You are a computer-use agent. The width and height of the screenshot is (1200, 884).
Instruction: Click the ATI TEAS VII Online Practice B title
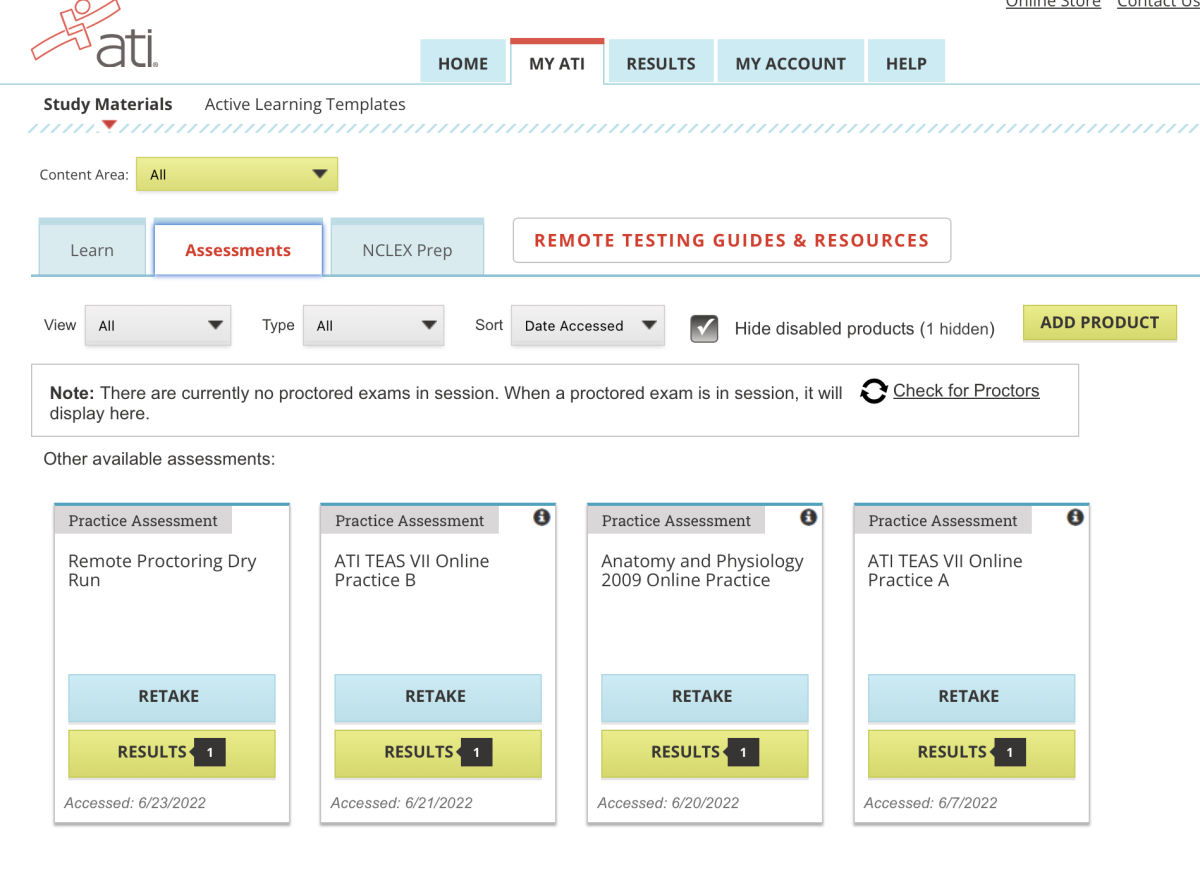412,571
